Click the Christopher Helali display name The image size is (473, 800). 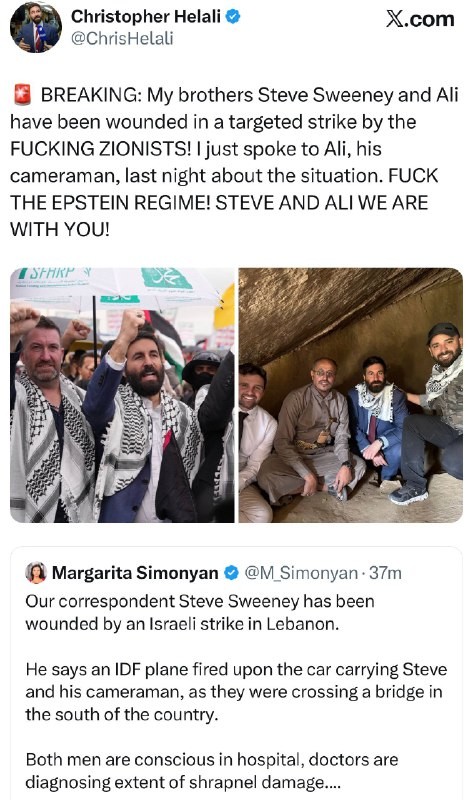tap(145, 16)
